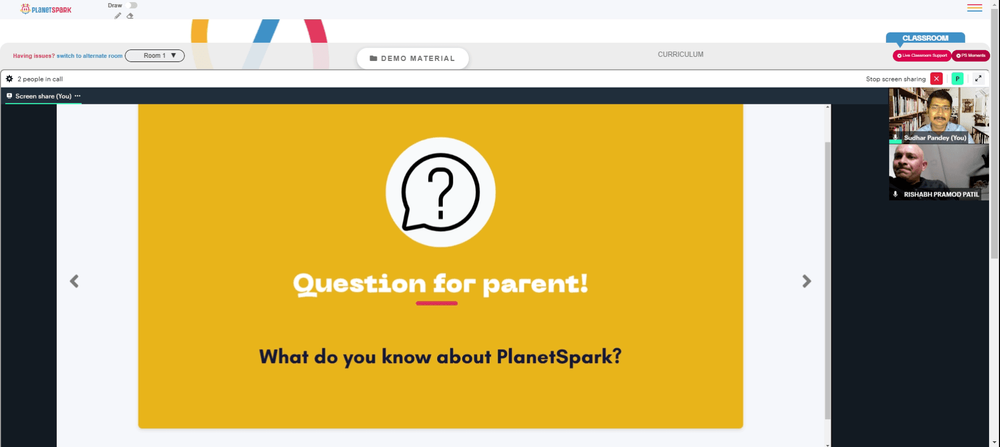Image resolution: width=1000 pixels, height=447 pixels.
Task: Select the pencil drawing tool
Action: tap(118, 16)
